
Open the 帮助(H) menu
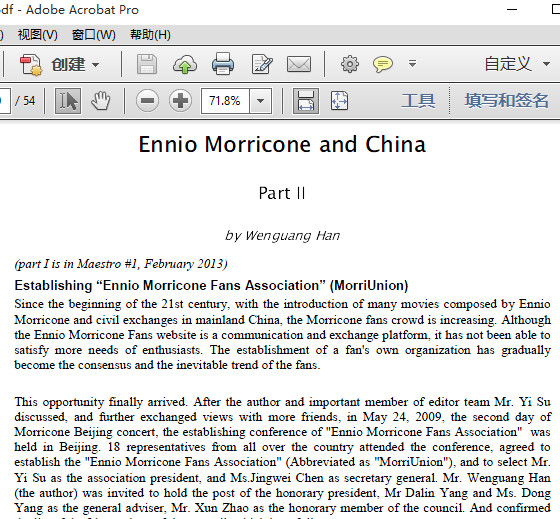click(x=150, y=35)
